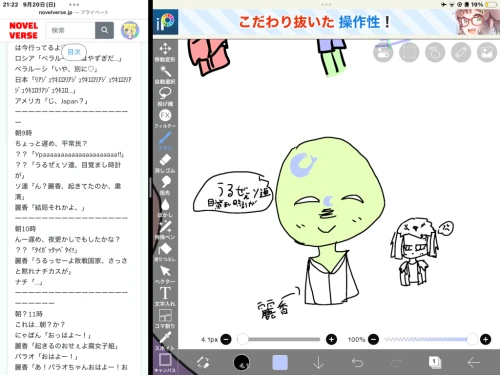Open the color picker from the light-blue swatch

280,362
